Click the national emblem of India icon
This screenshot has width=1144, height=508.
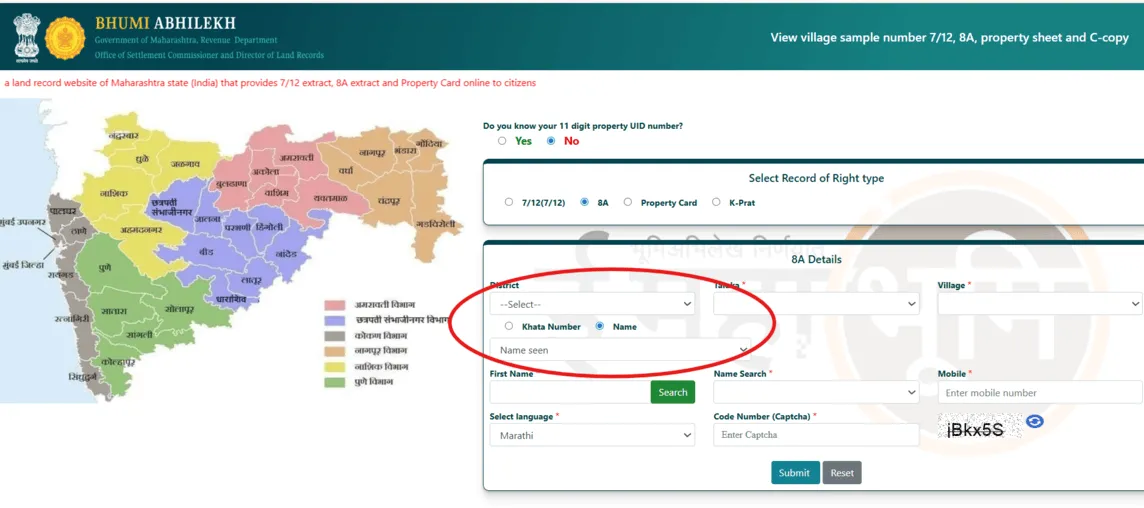(x=25, y=37)
